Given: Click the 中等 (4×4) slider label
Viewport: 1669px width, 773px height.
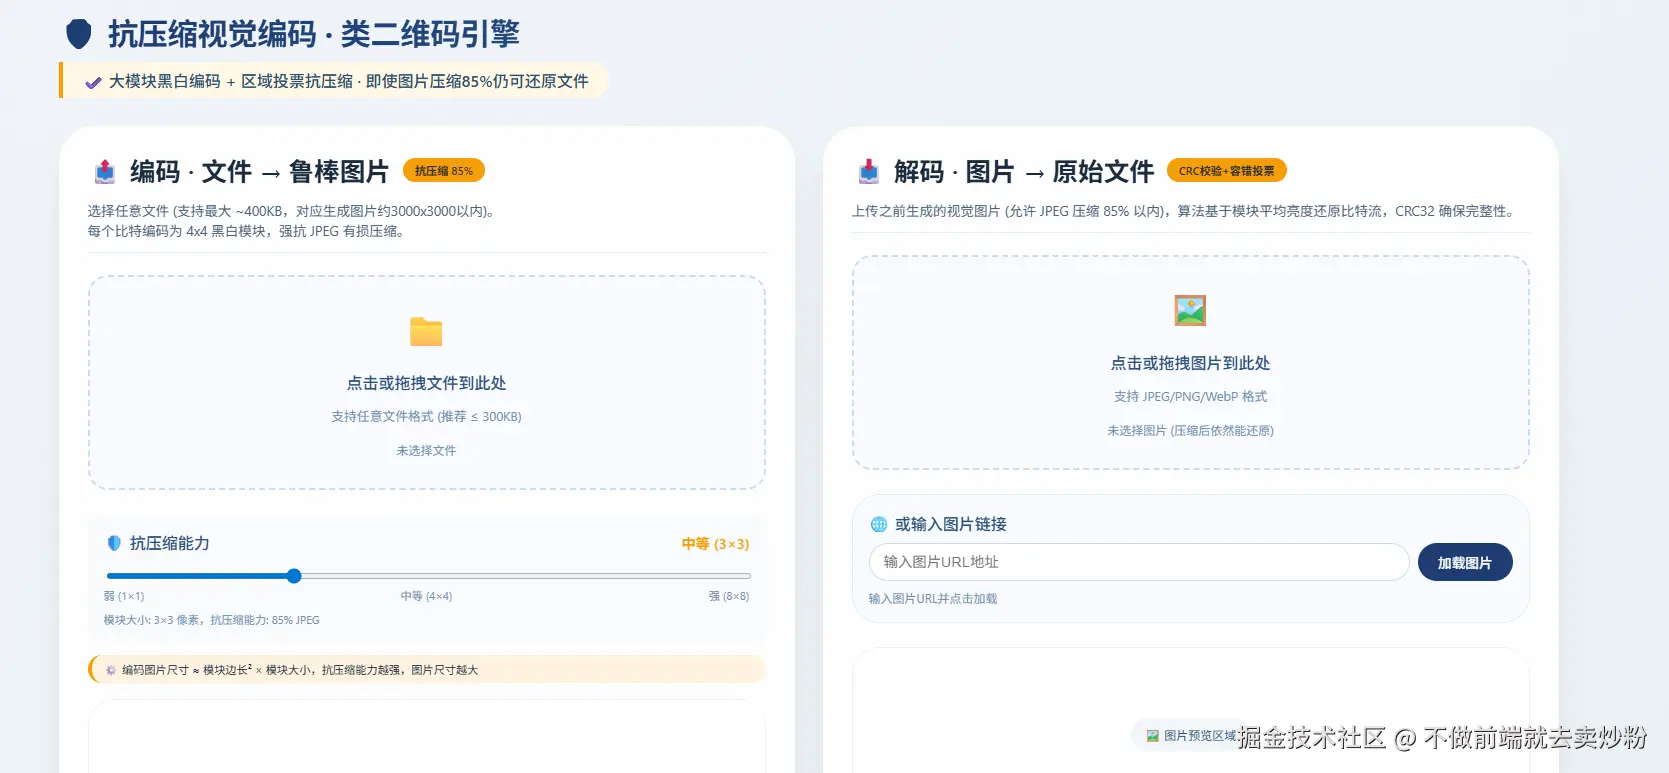Looking at the screenshot, I should (x=426, y=596).
